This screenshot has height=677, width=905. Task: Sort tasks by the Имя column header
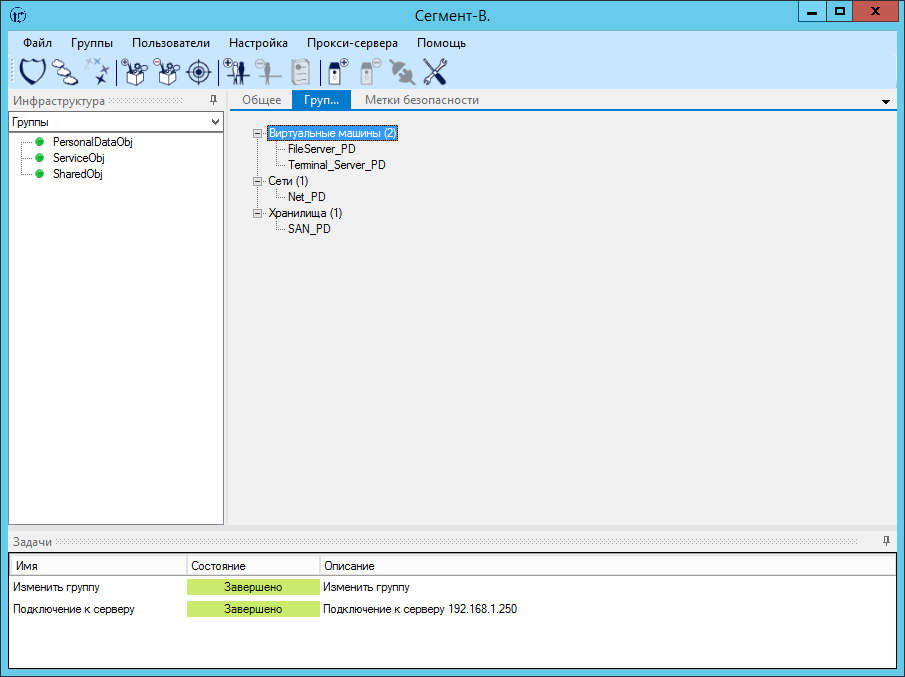98,566
